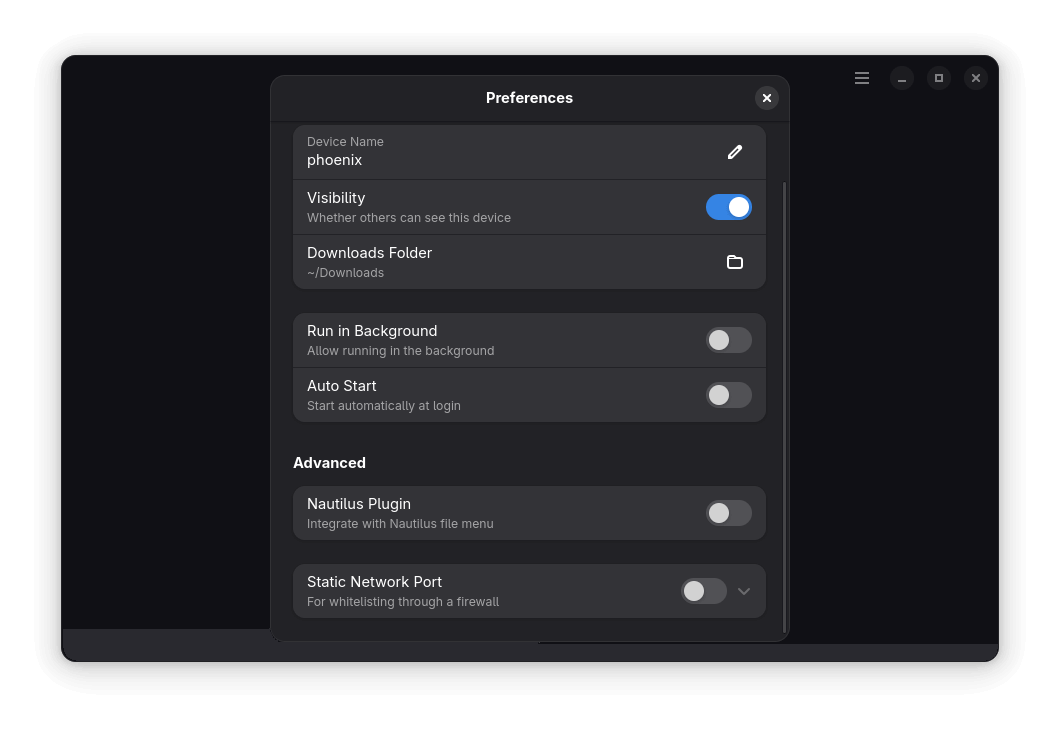1060x729 pixels.
Task: Click 'Whether others can see this device' text
Action: [409, 218]
